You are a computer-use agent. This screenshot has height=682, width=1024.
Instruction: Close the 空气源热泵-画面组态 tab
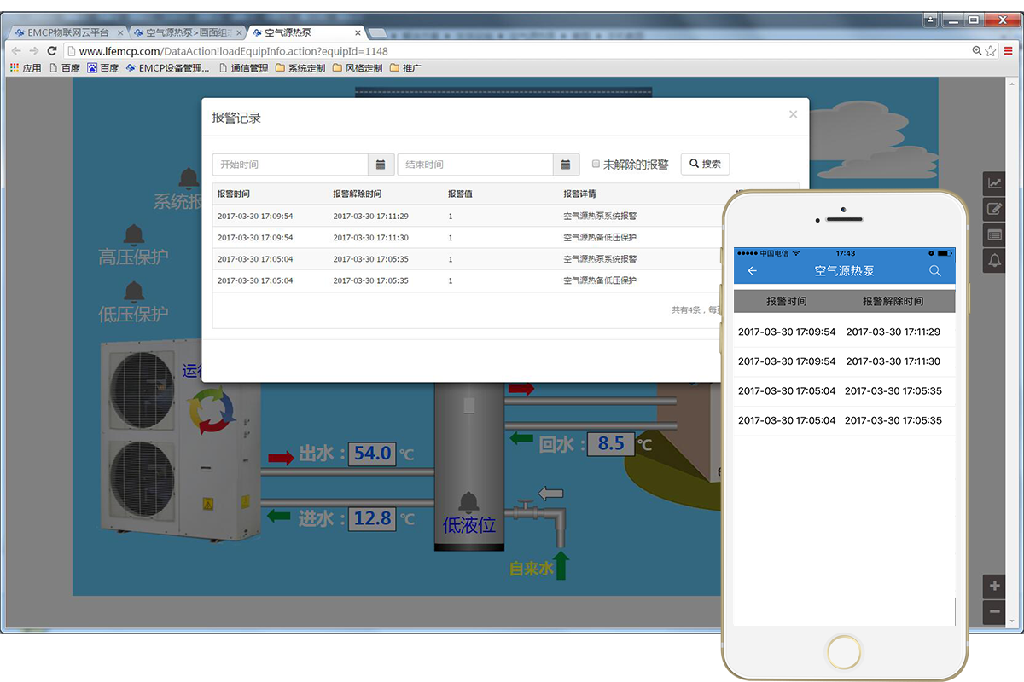pos(239,33)
